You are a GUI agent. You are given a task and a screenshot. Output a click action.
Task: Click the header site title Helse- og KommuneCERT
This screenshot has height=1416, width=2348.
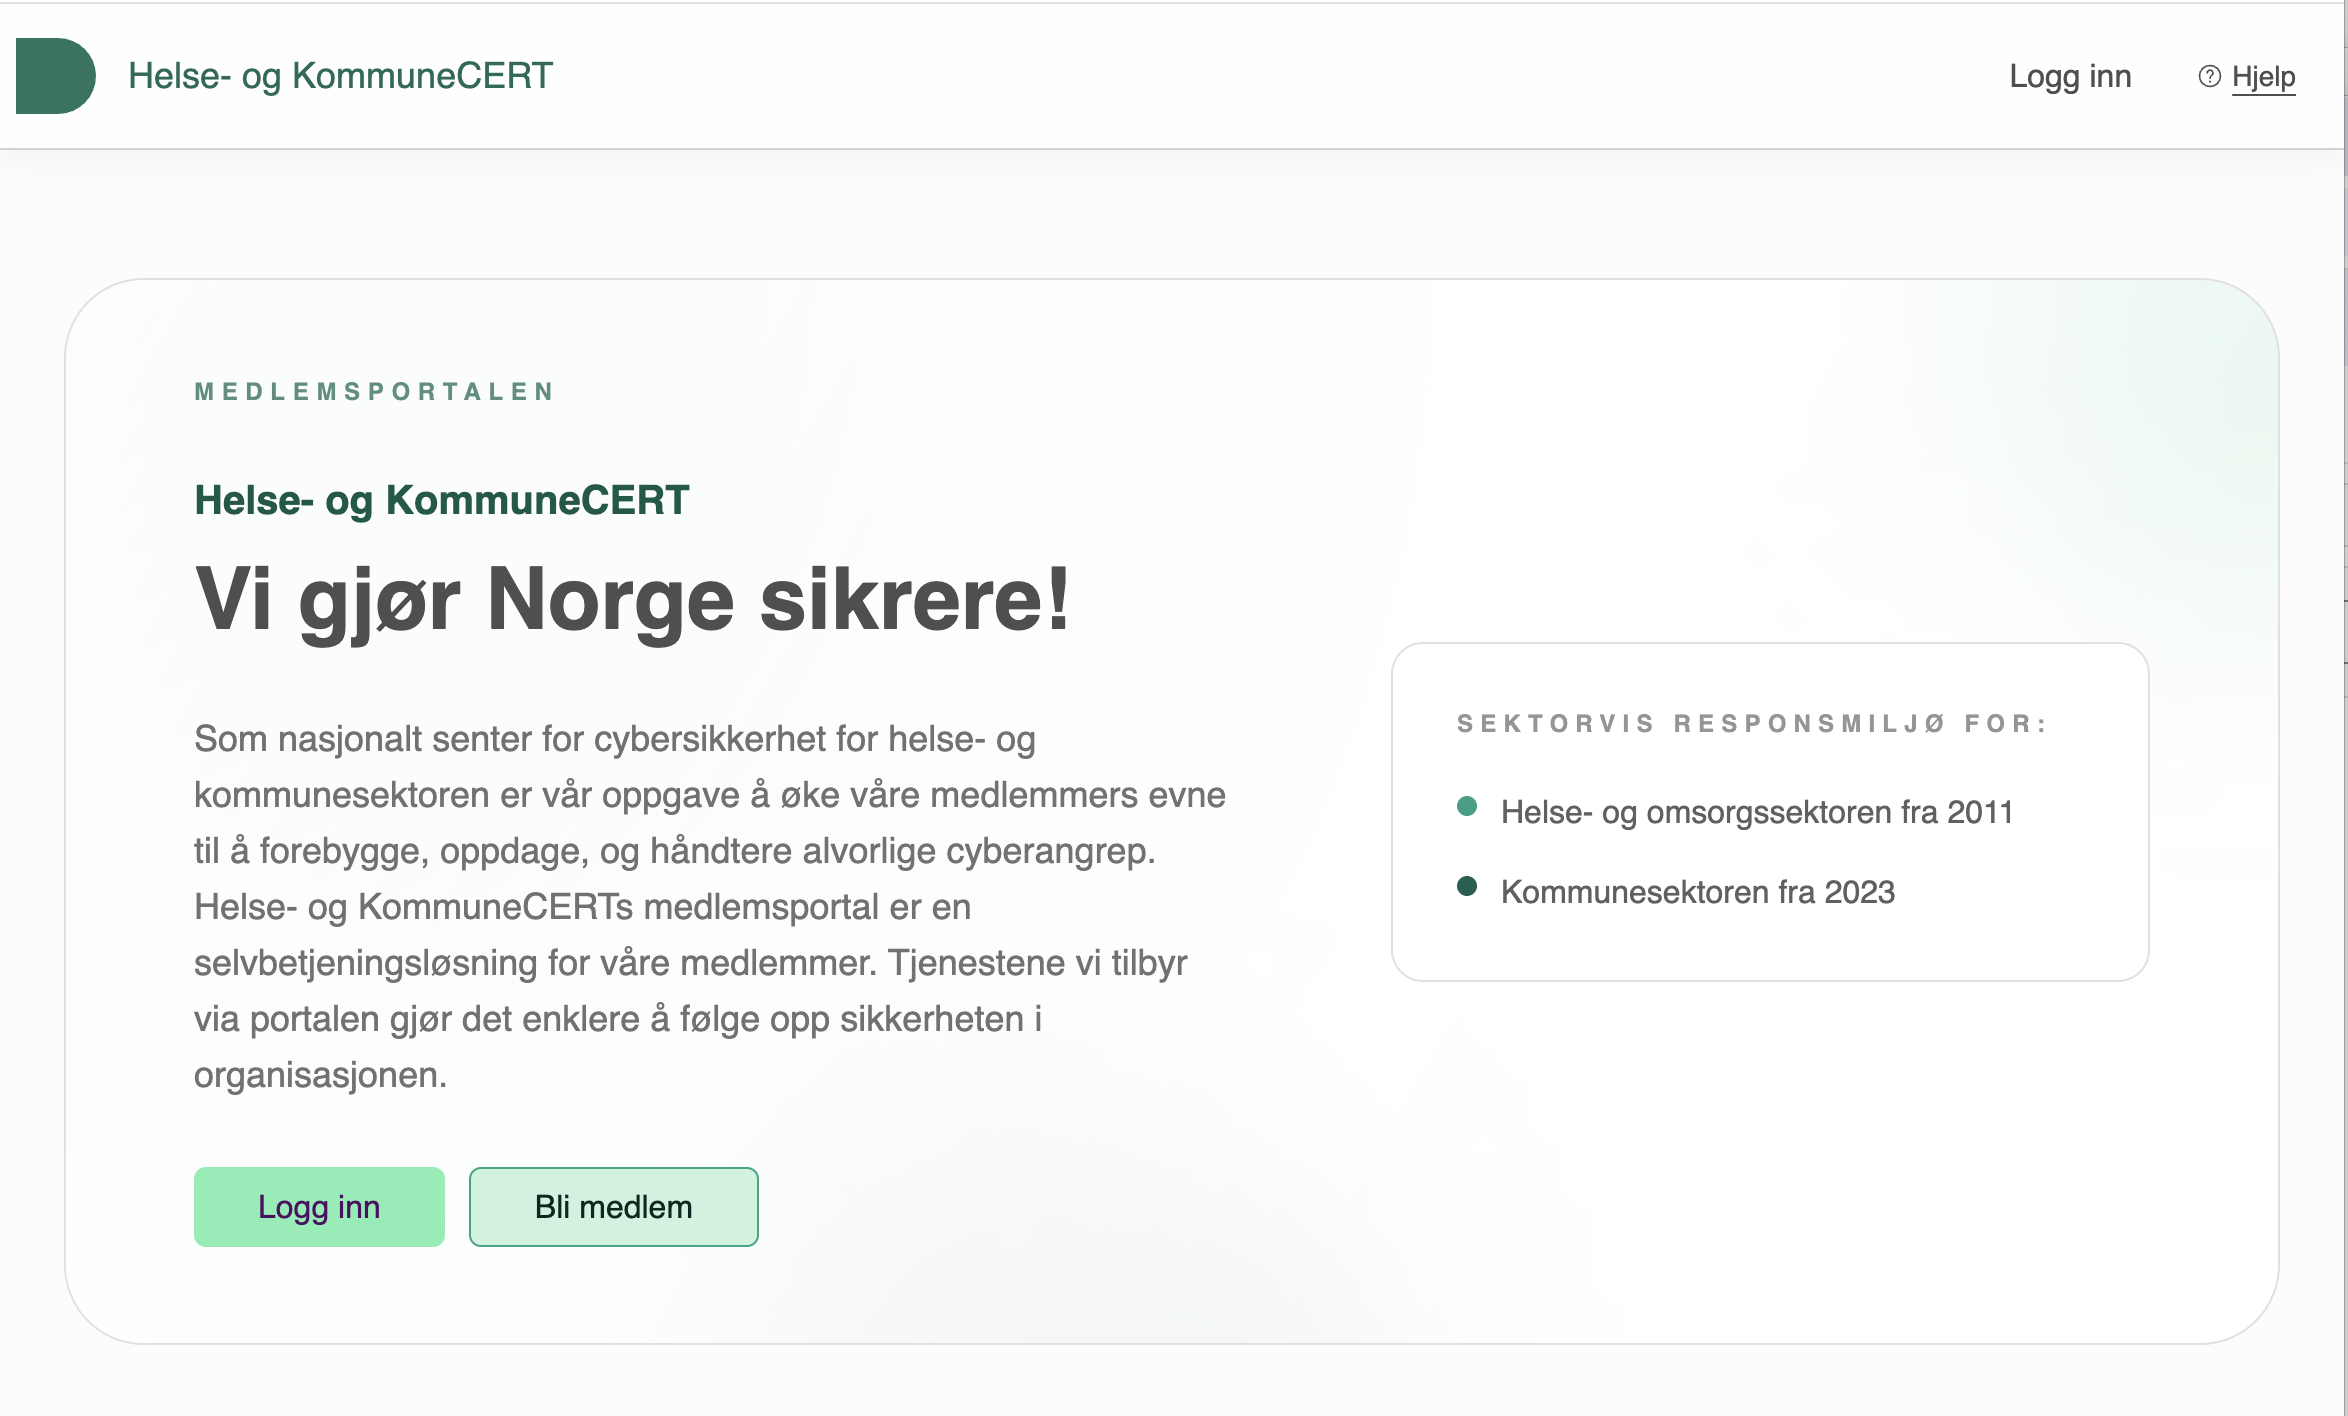click(x=340, y=76)
